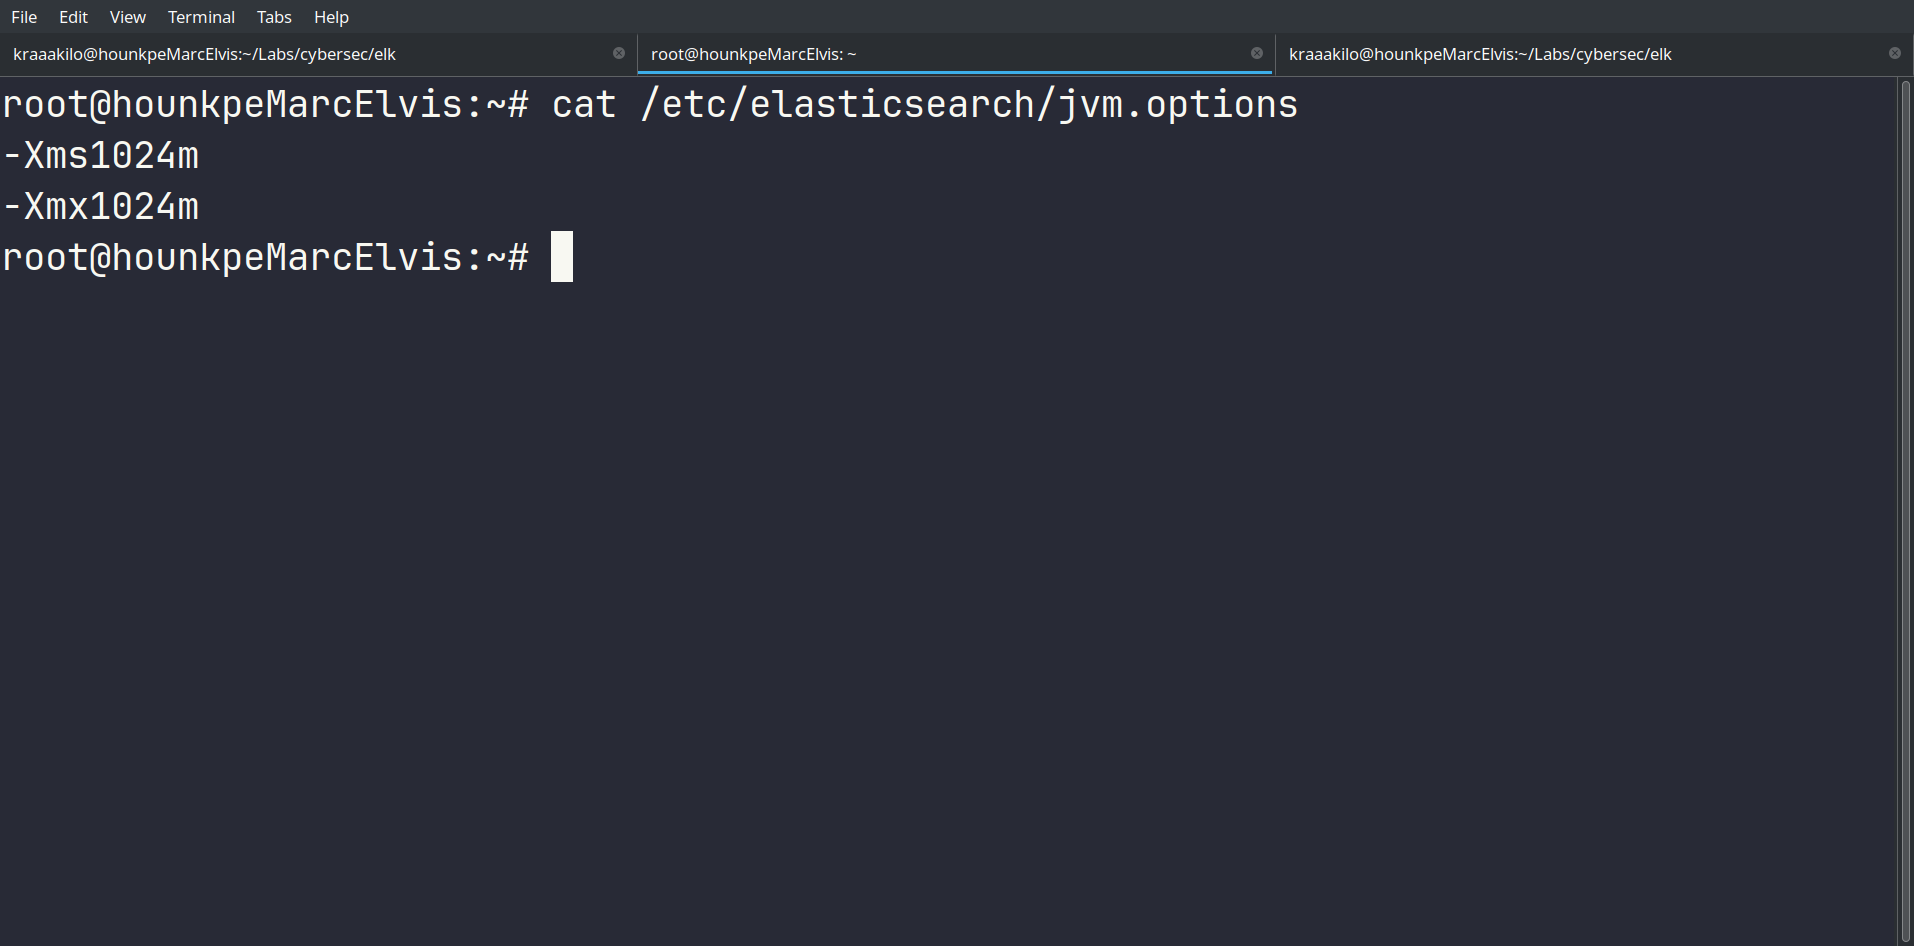Click the prompt text on the last line
1914x946 pixels.
(265, 258)
